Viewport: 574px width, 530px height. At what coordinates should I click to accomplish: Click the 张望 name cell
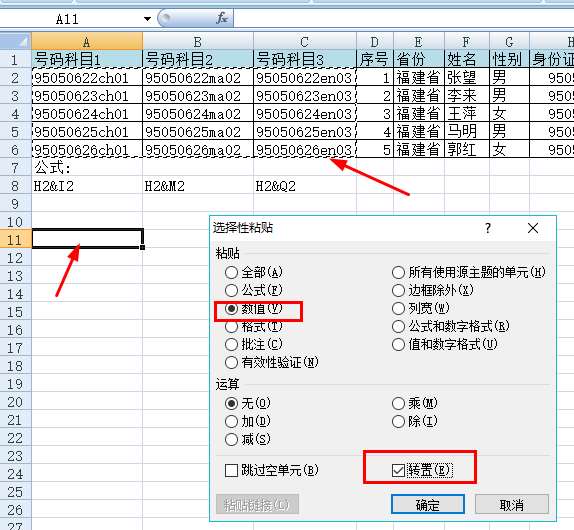pos(466,78)
